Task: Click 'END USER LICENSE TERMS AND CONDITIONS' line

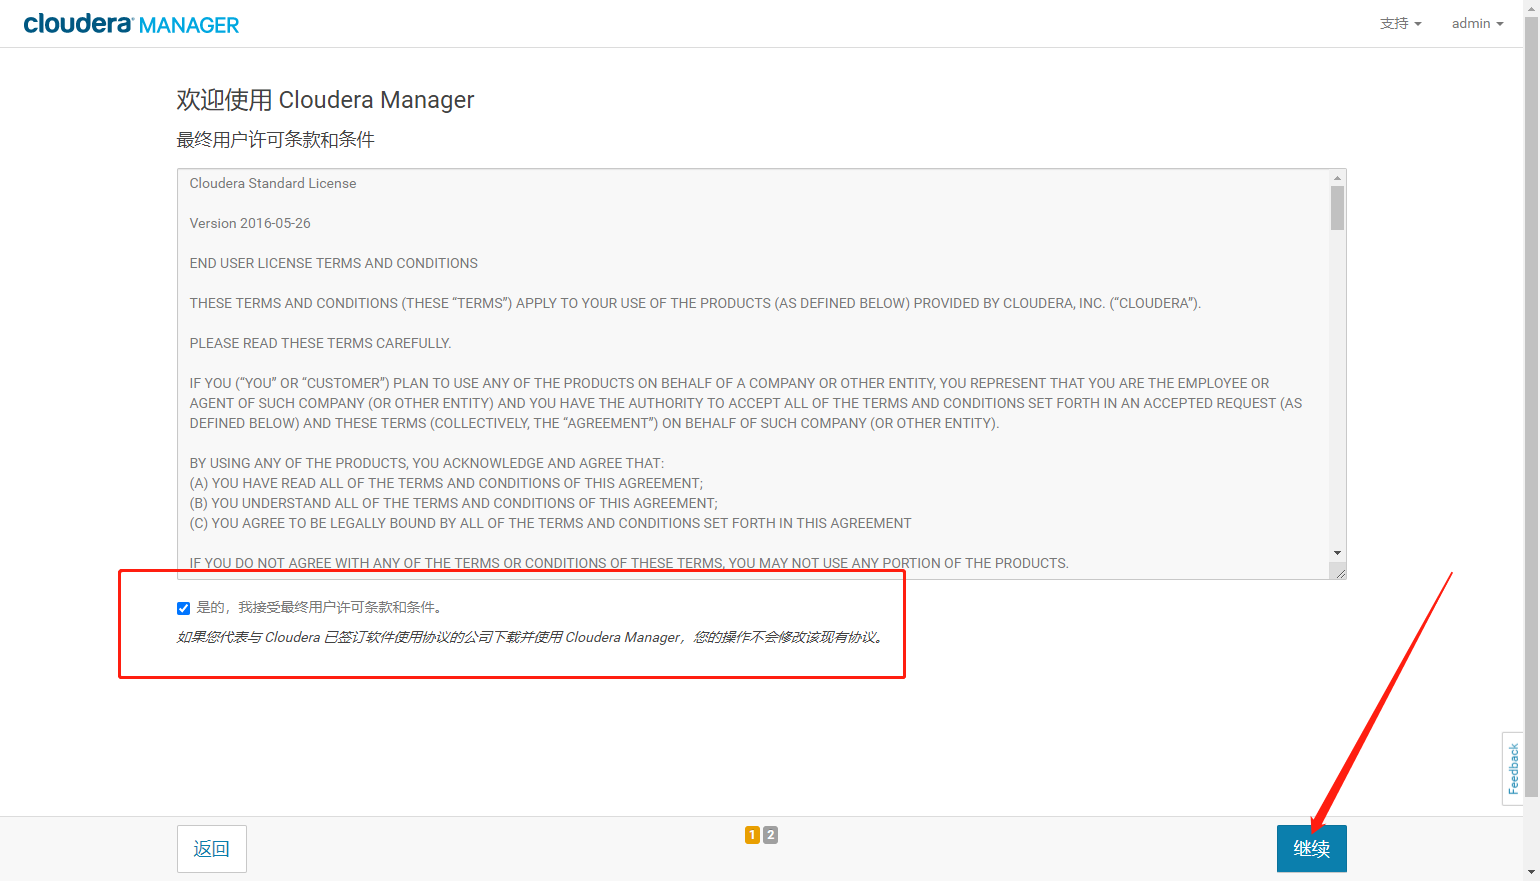Action: [334, 263]
